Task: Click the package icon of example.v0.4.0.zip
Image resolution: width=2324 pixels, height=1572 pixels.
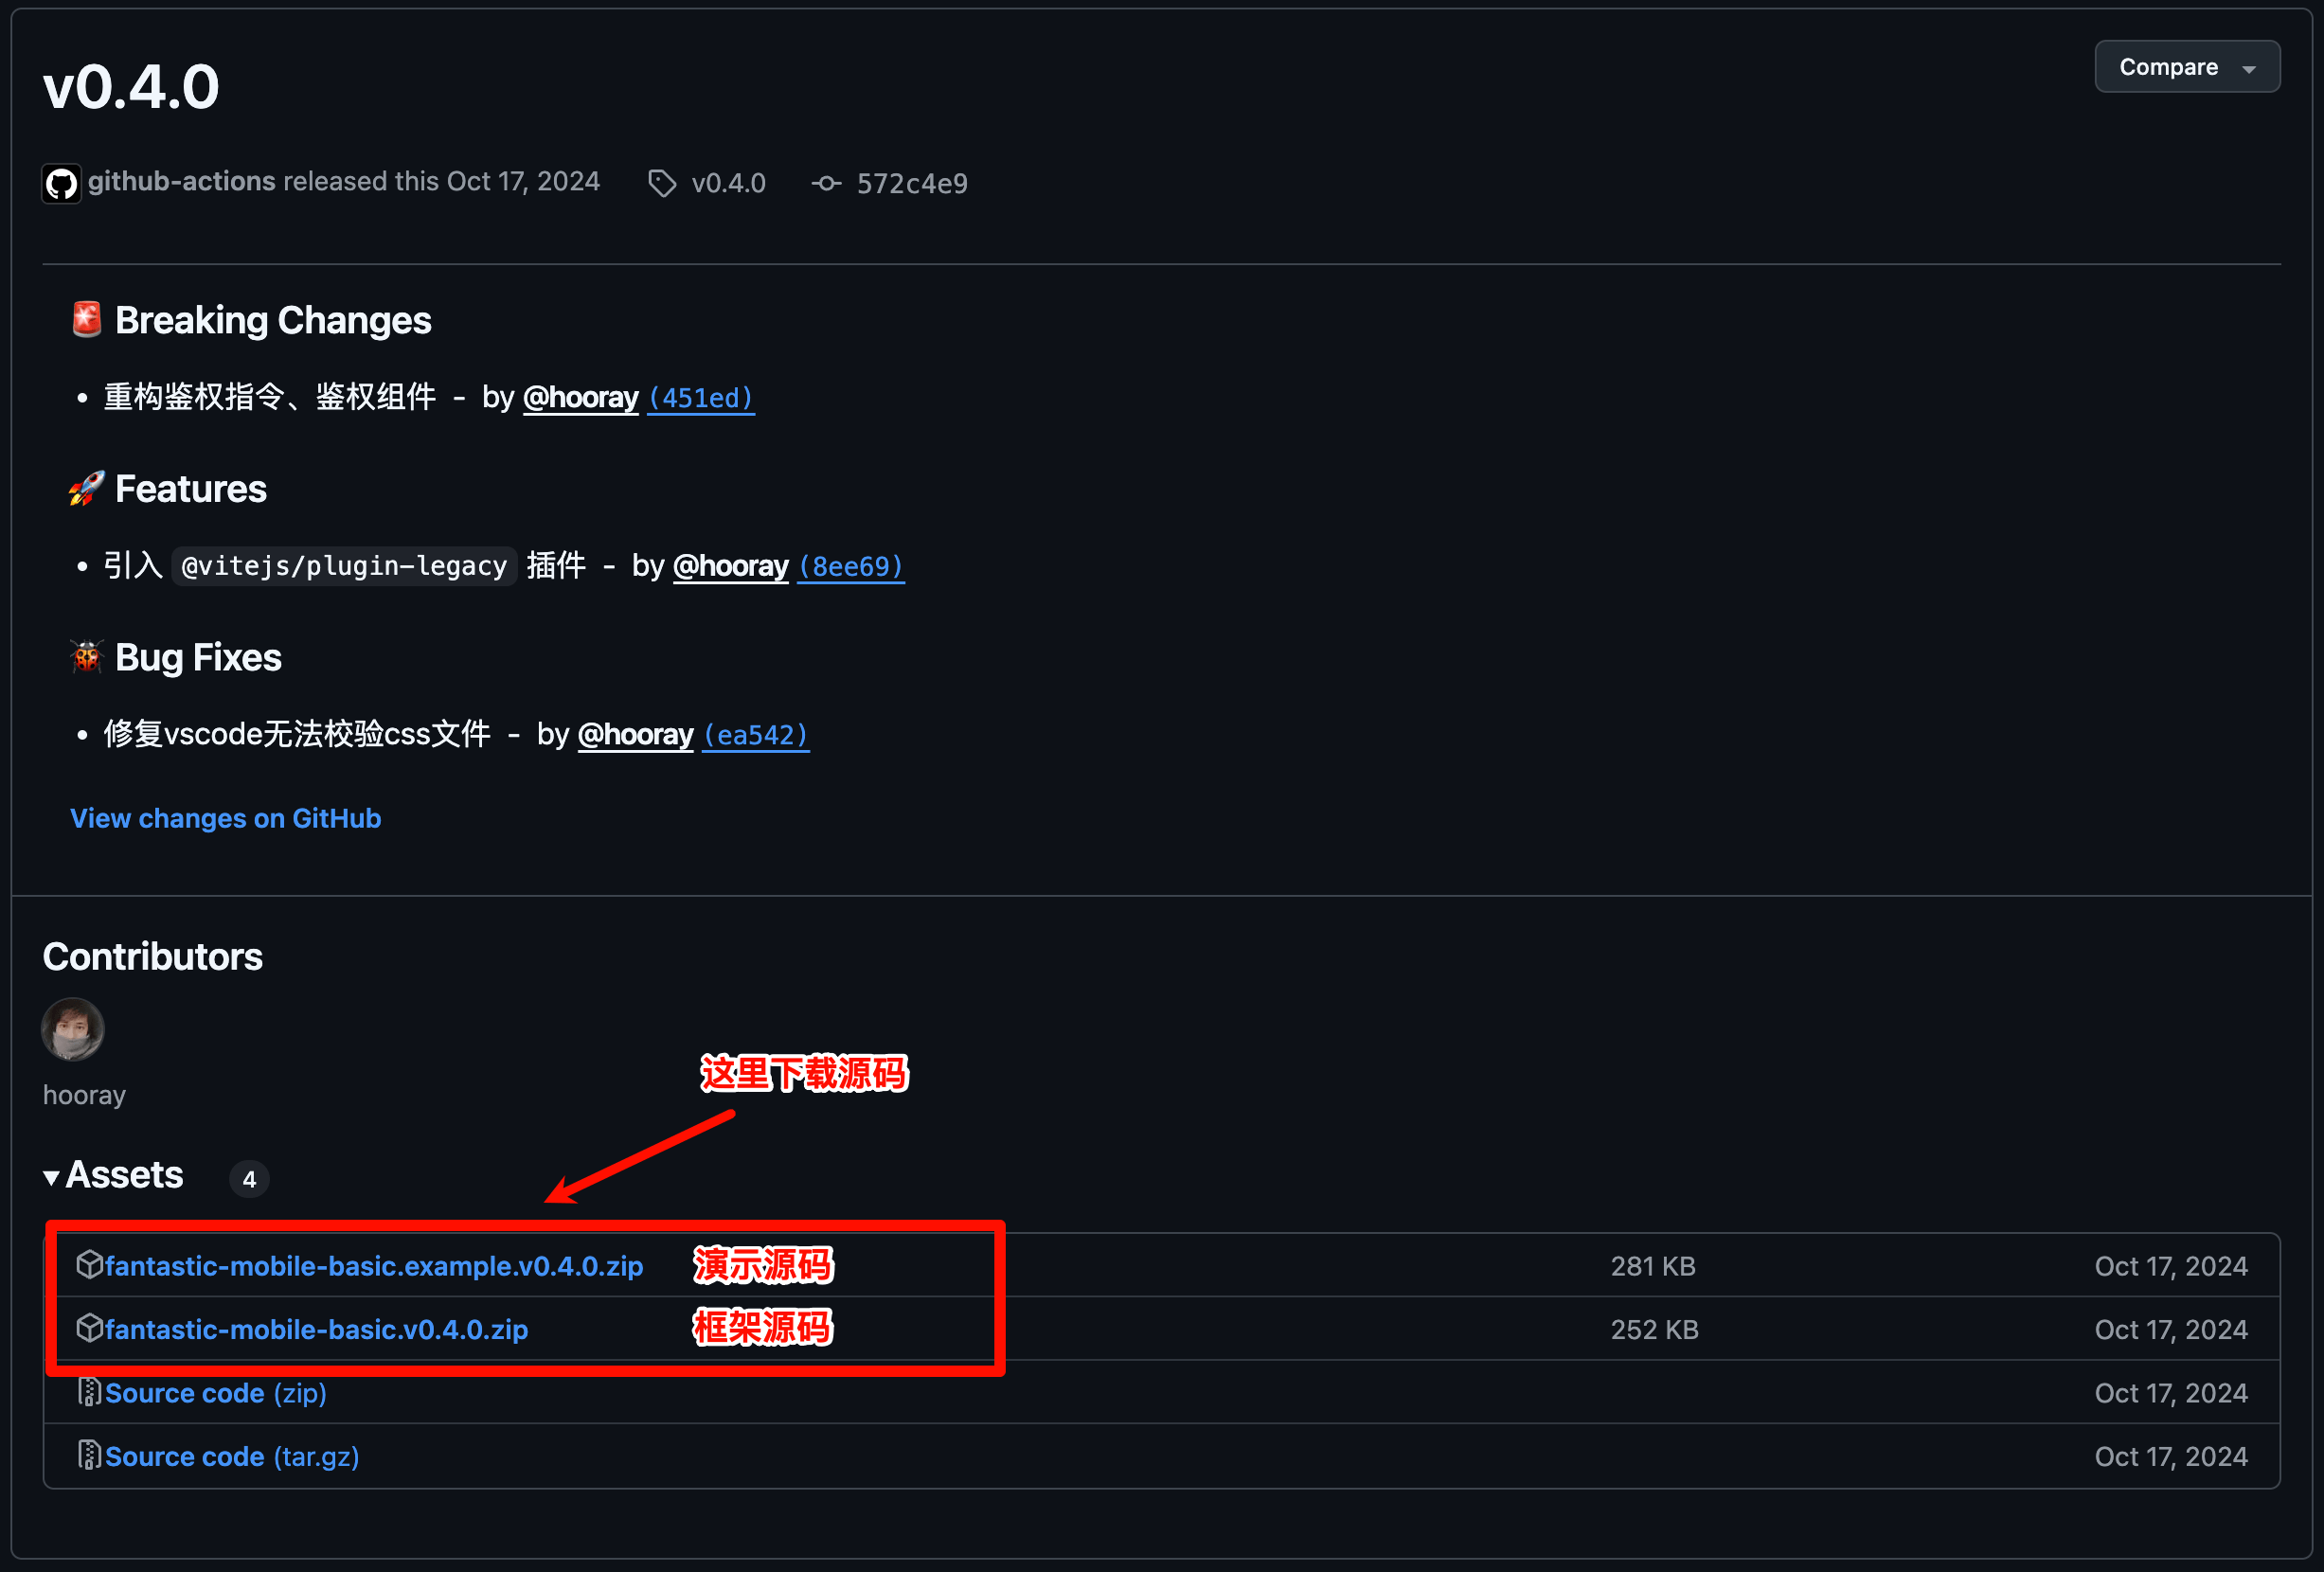Action: click(x=89, y=1265)
